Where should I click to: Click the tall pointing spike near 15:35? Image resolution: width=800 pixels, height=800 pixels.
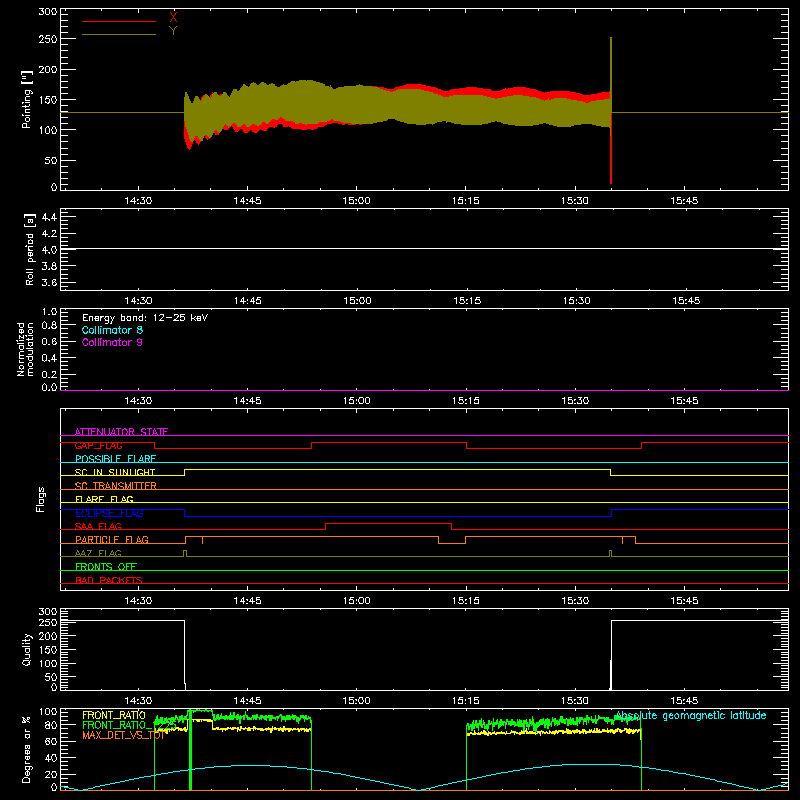[611, 110]
